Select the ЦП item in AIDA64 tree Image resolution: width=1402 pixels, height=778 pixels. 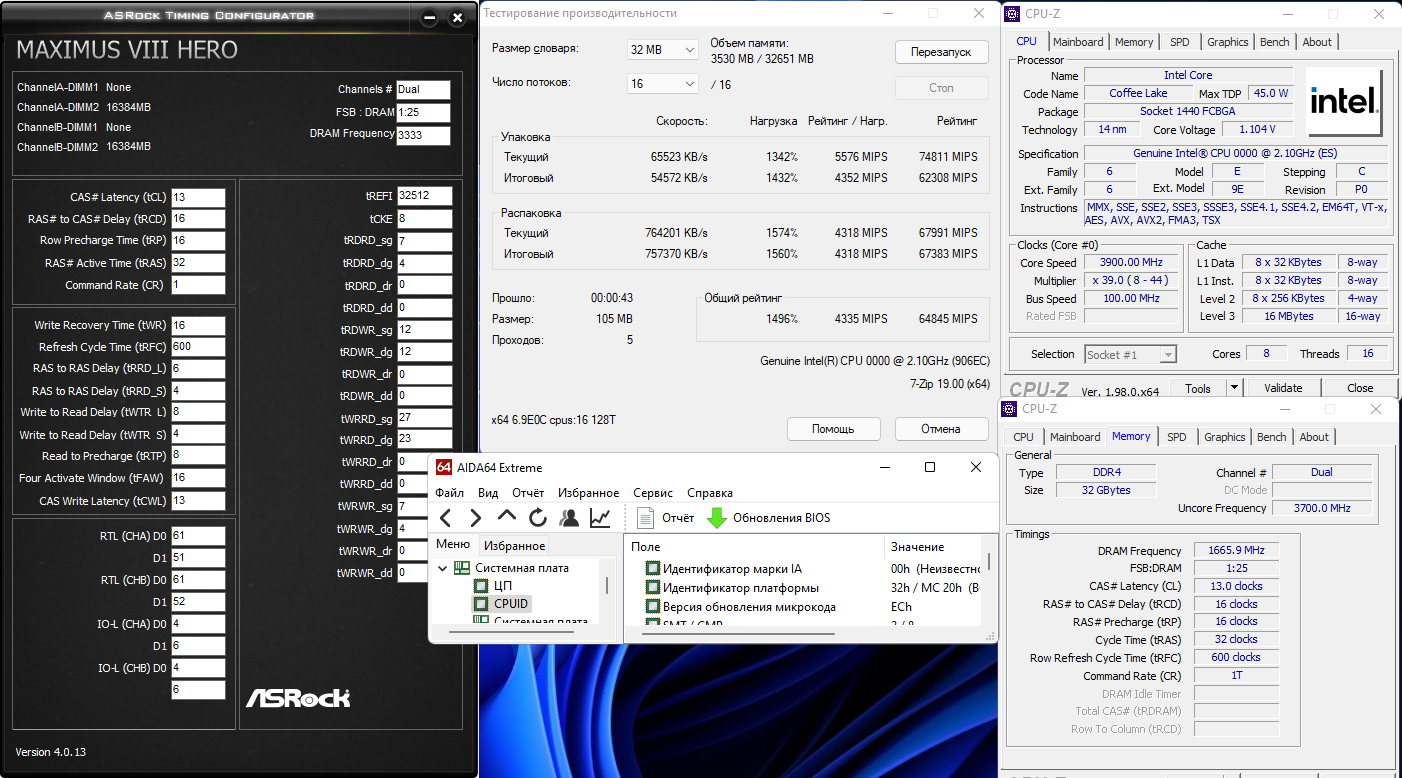503,586
